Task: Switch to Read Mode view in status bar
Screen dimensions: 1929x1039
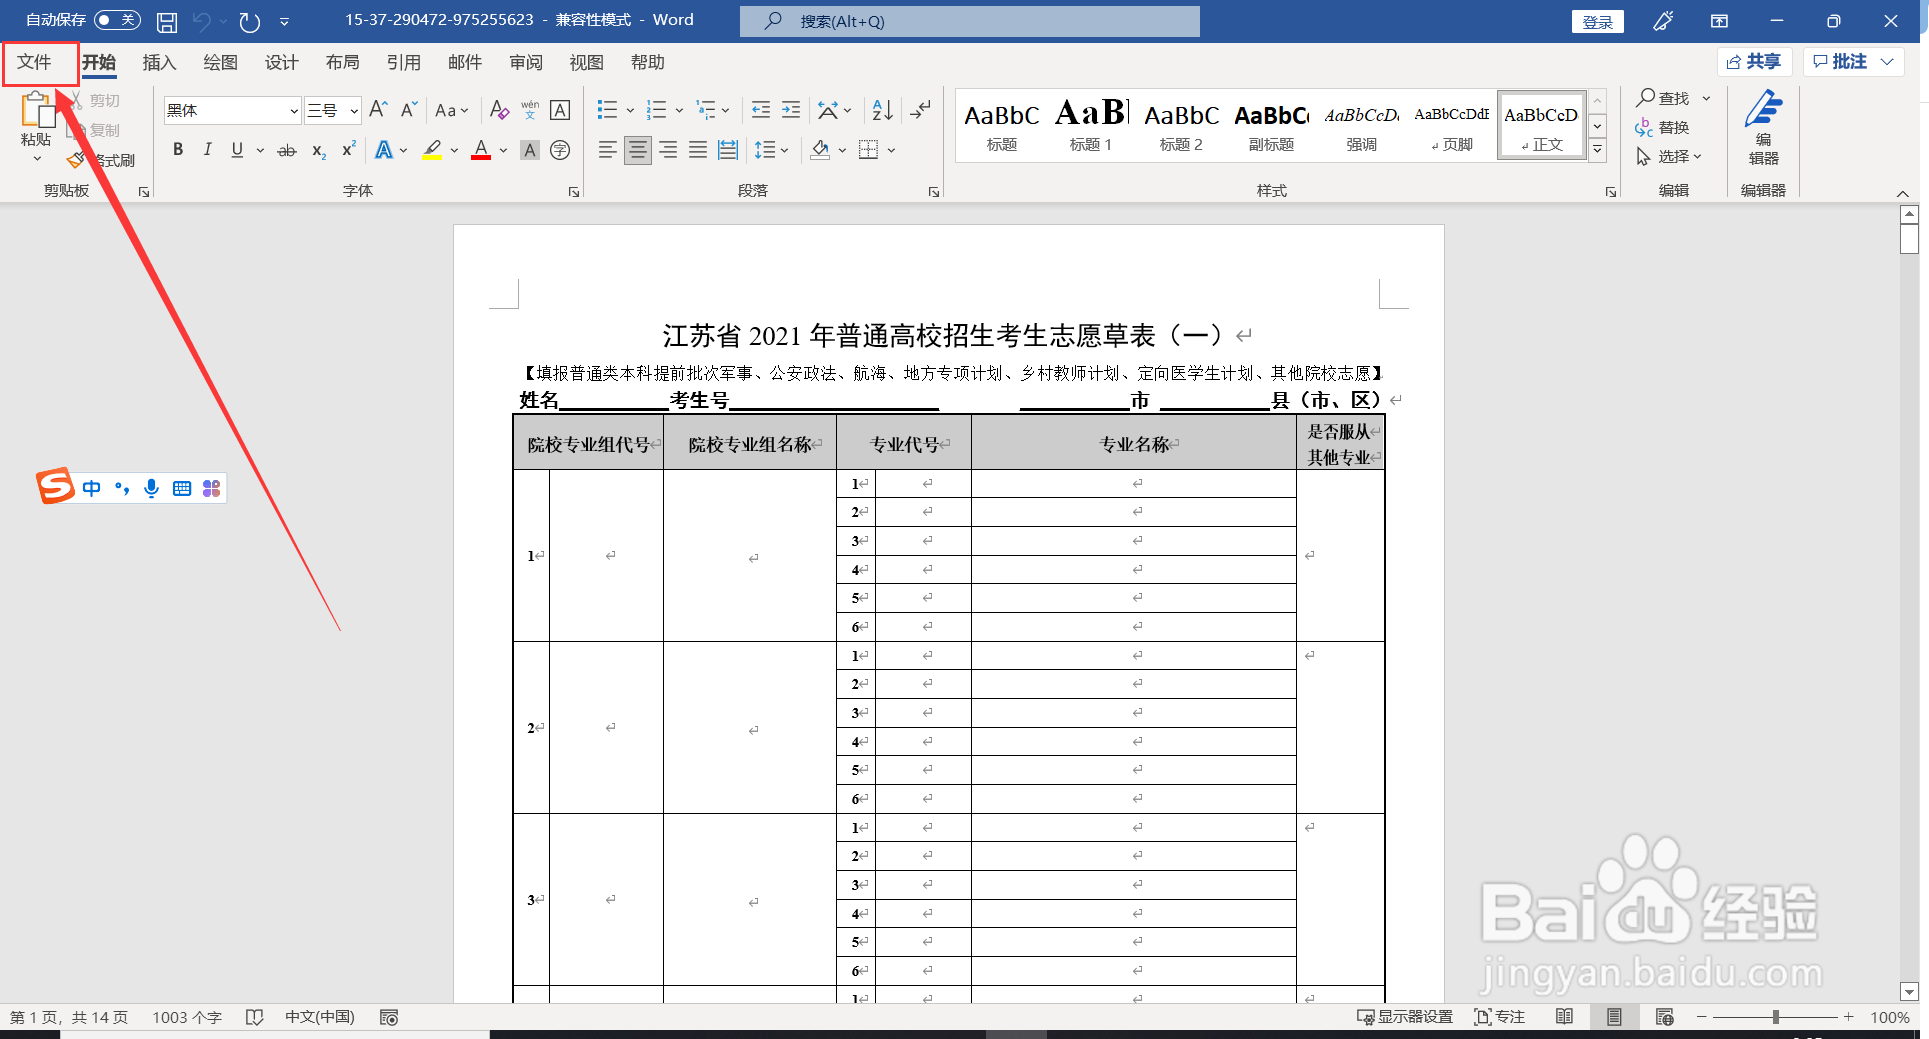Action: (x=1565, y=1017)
